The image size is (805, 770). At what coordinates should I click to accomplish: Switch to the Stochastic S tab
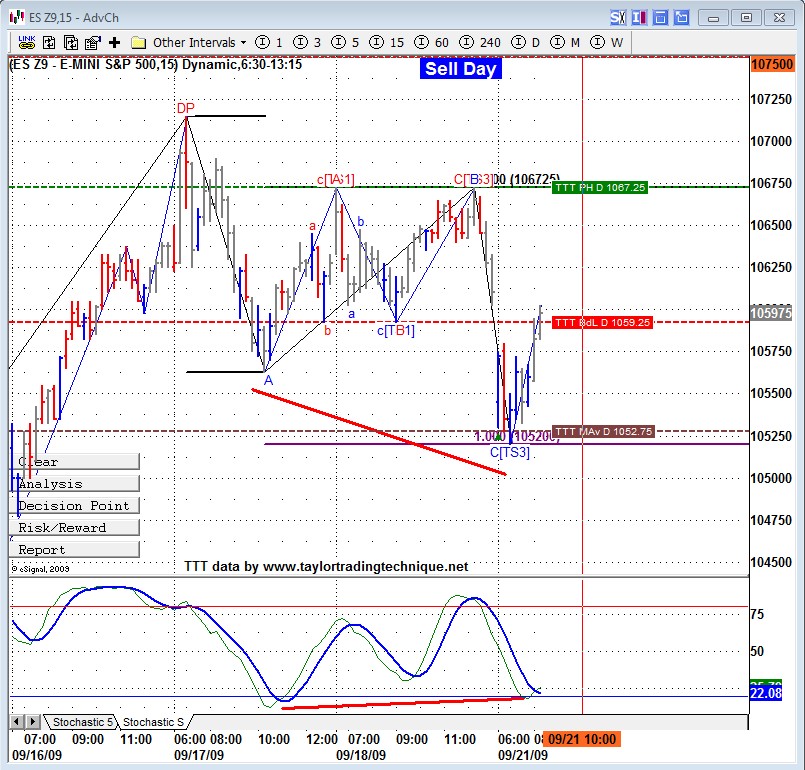coord(153,722)
